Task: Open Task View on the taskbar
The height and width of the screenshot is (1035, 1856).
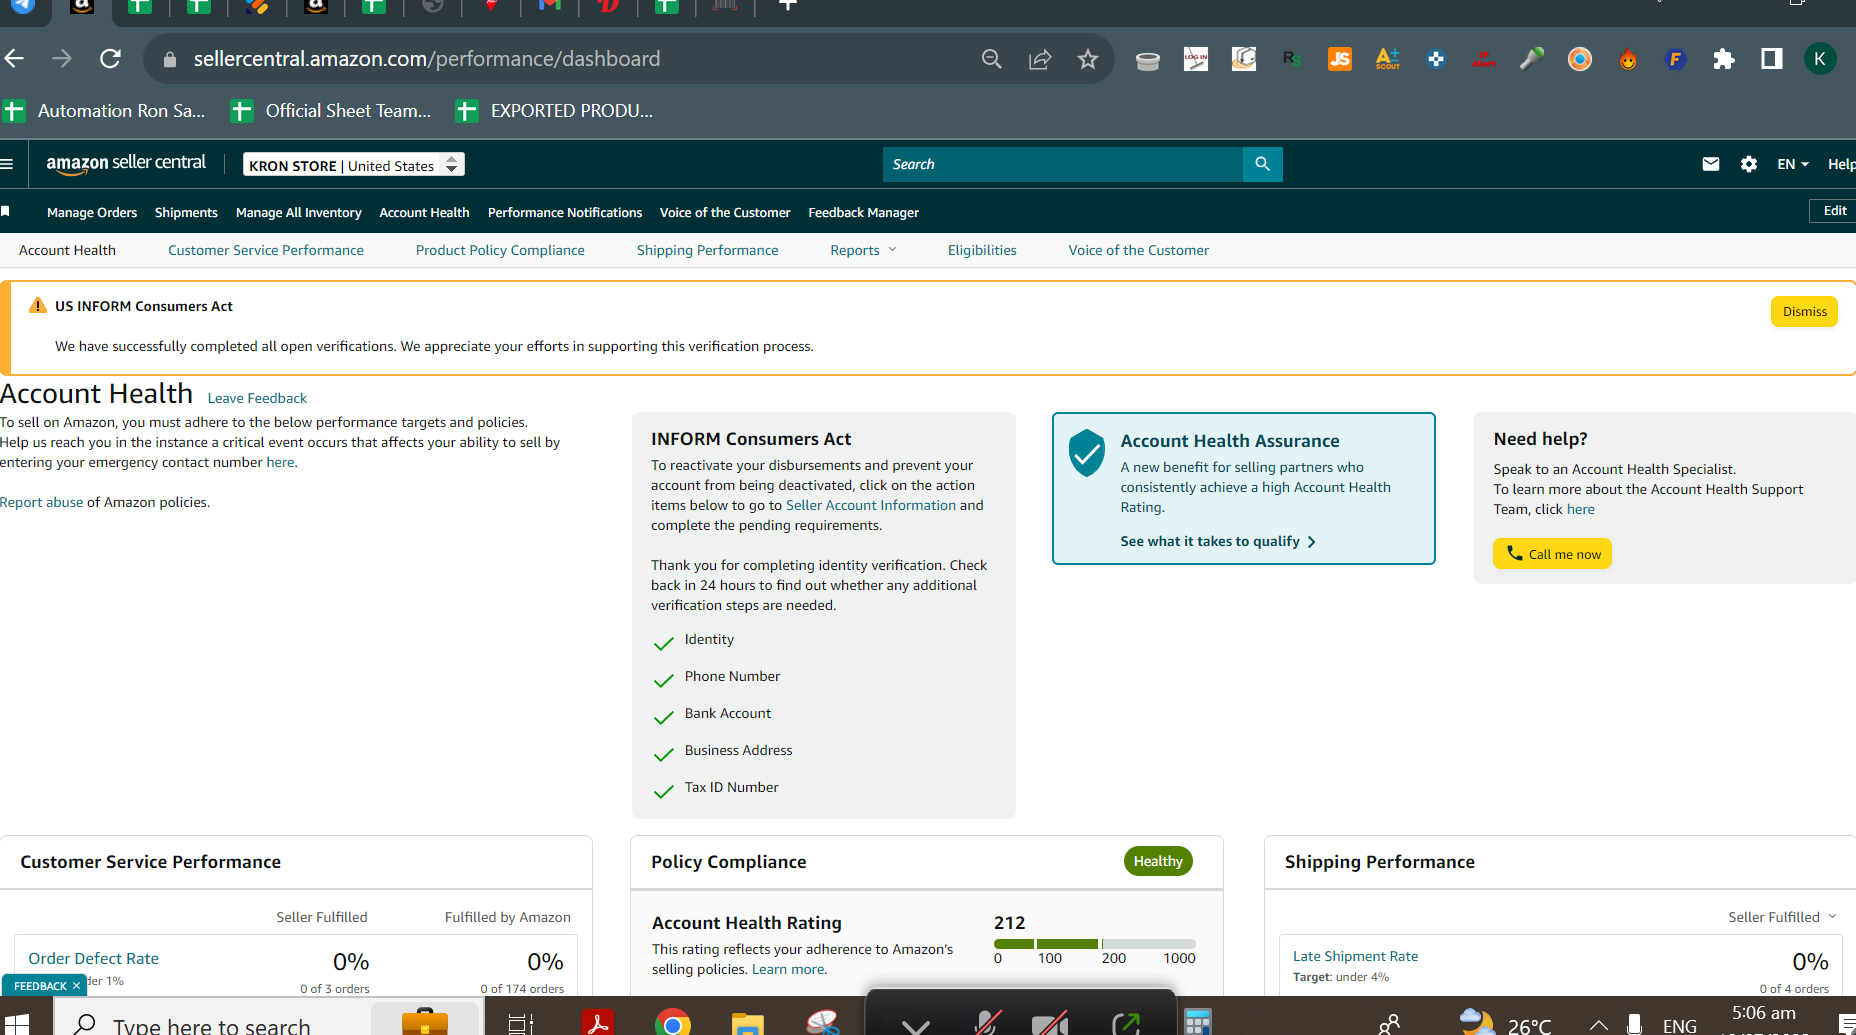Action: pos(521,1023)
